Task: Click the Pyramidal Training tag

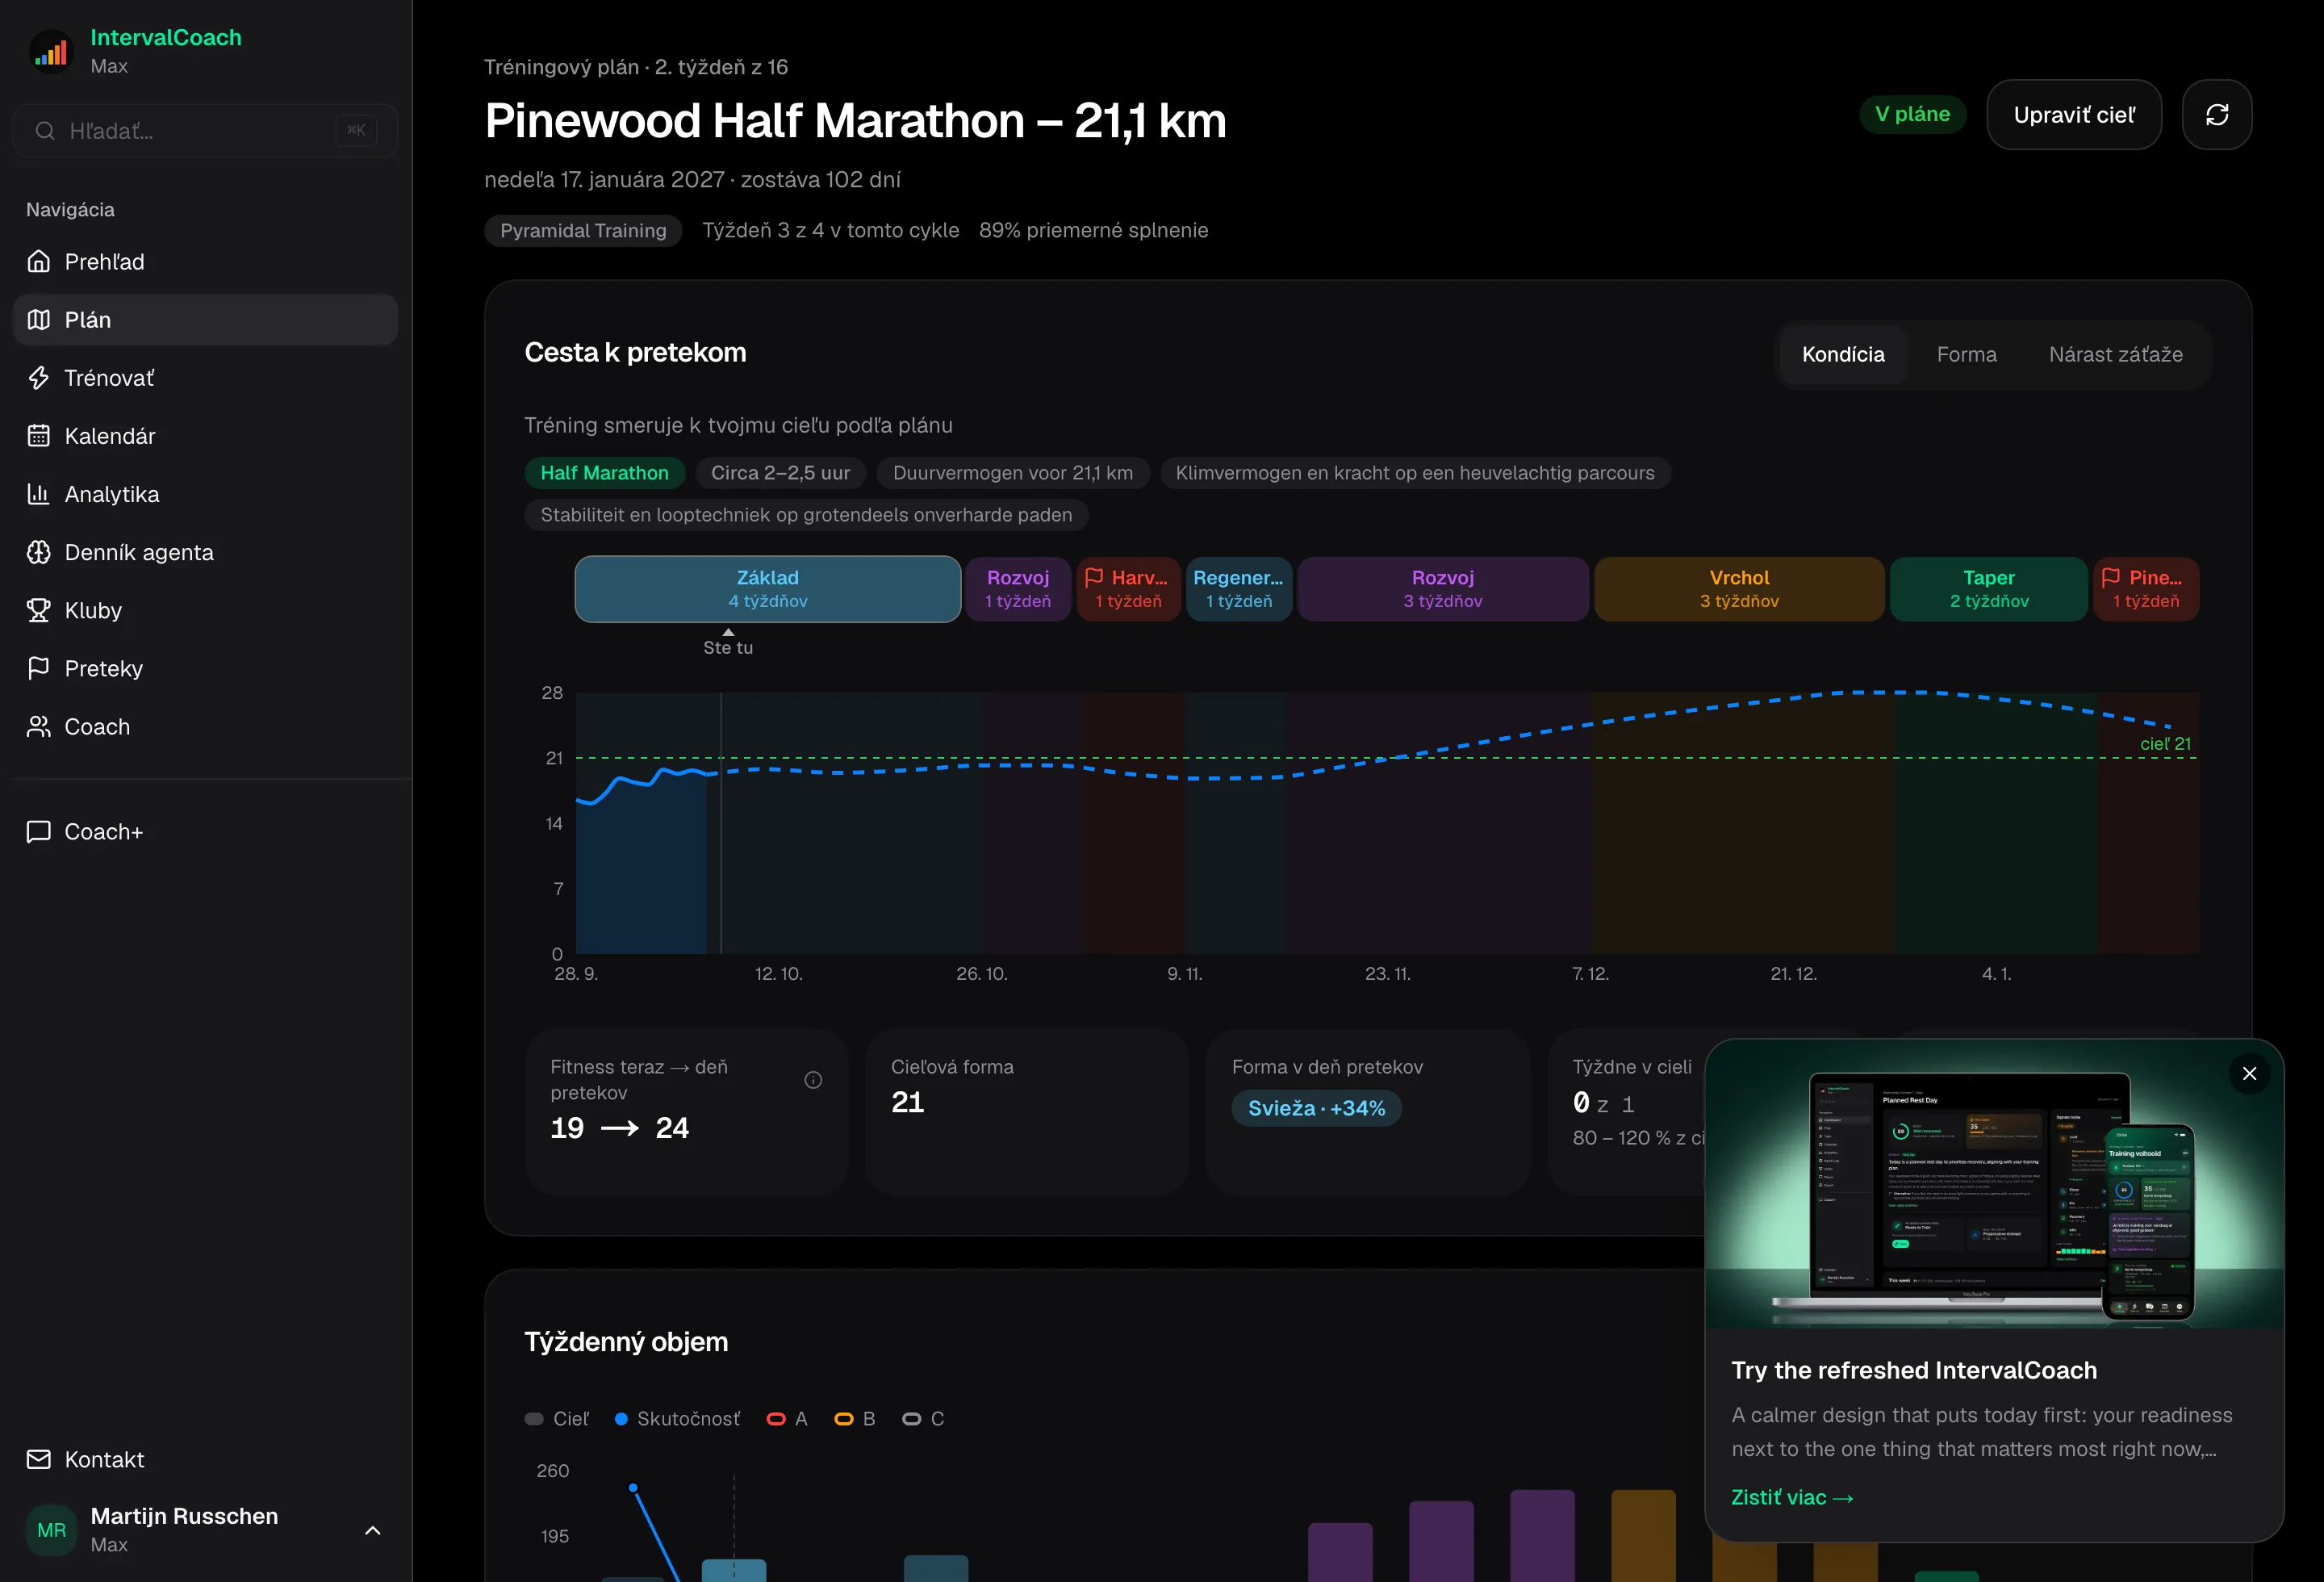Action: [x=583, y=230]
